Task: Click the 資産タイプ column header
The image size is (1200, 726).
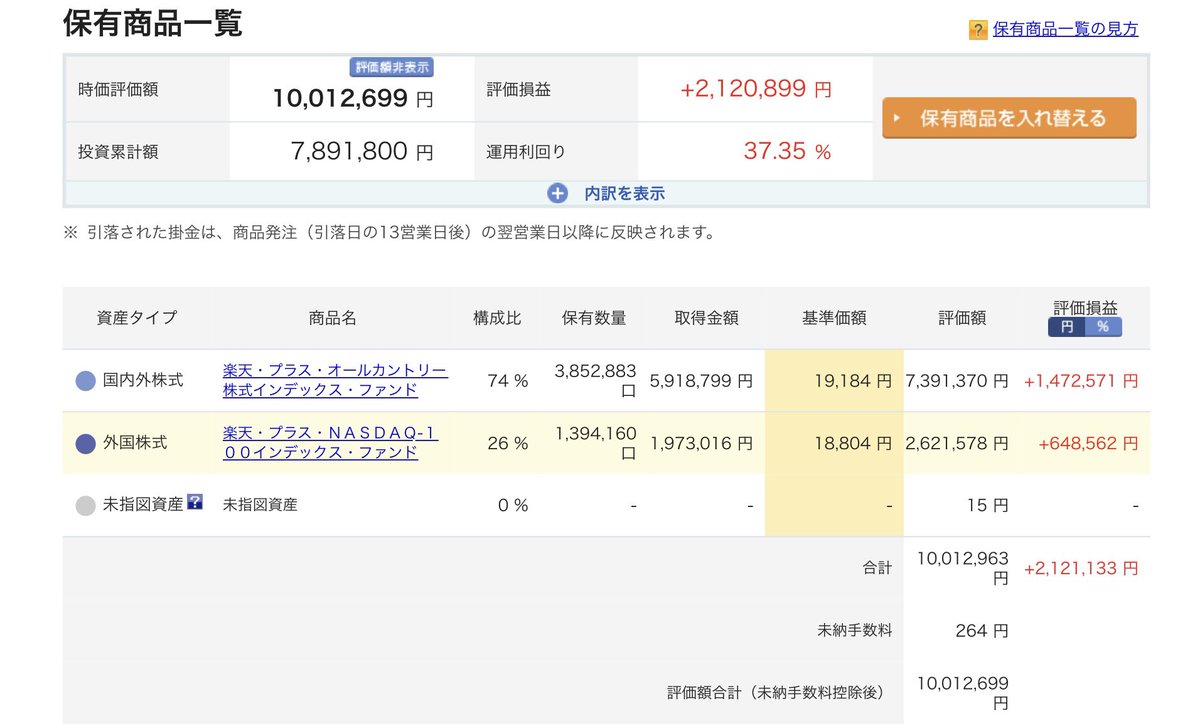Action: coord(137,318)
